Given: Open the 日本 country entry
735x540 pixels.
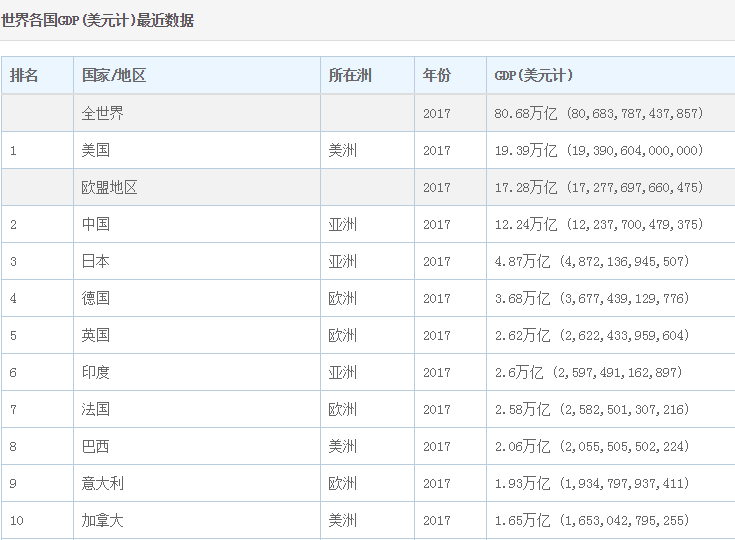Looking at the screenshot, I should (96, 261).
